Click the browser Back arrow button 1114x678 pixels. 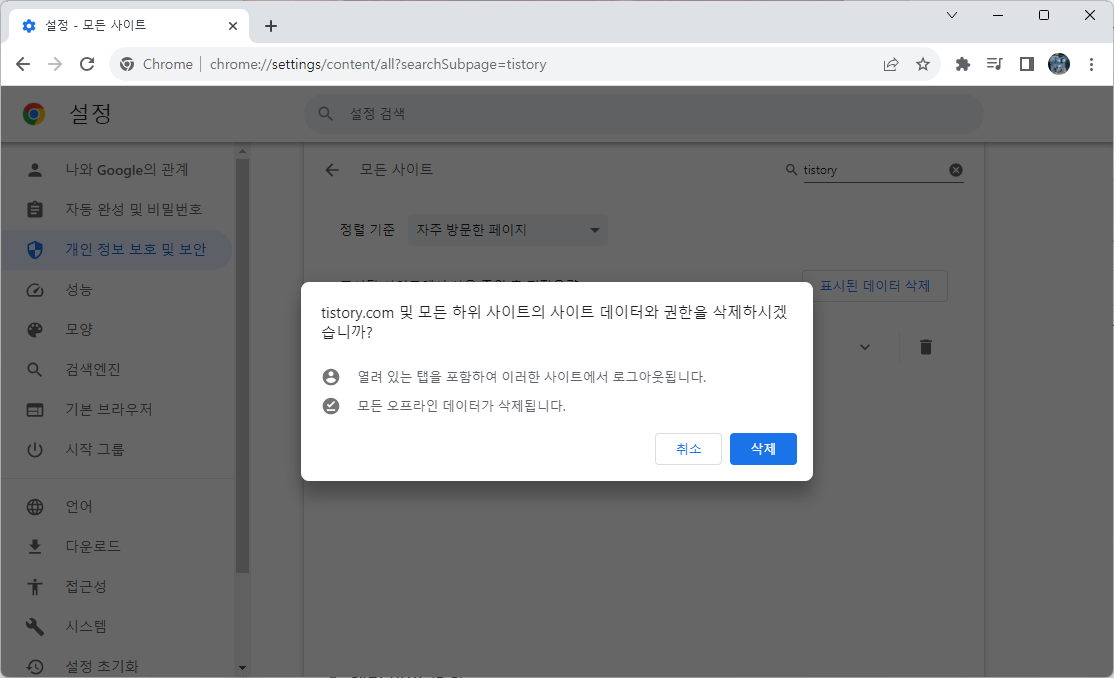(23, 64)
